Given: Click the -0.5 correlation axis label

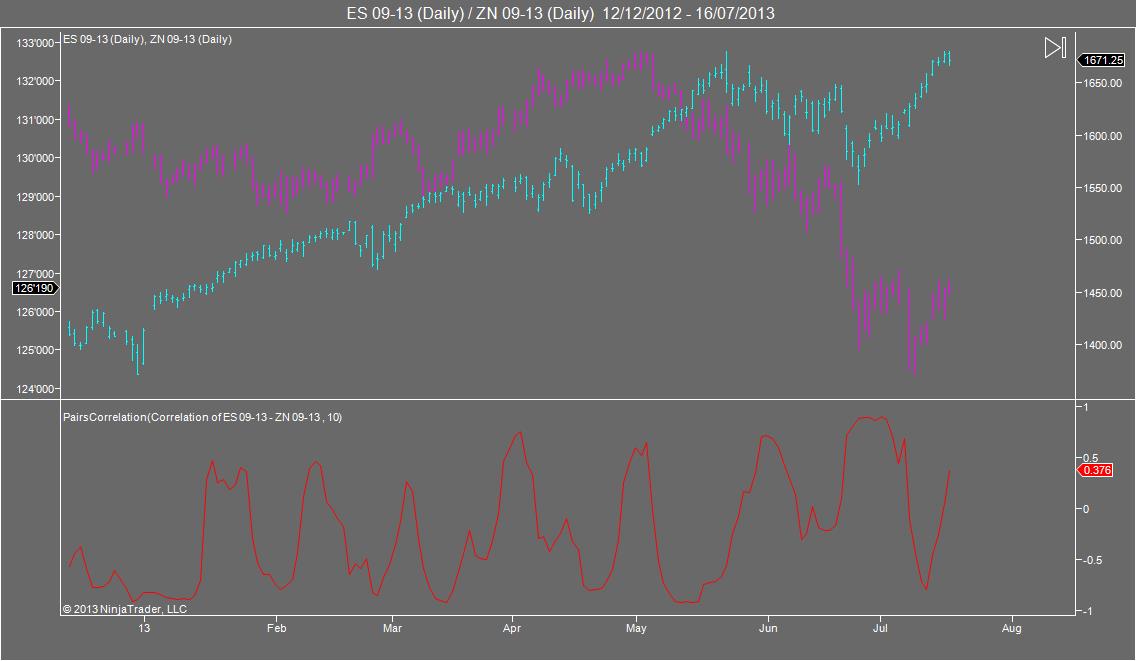Looking at the screenshot, I should coord(1092,560).
